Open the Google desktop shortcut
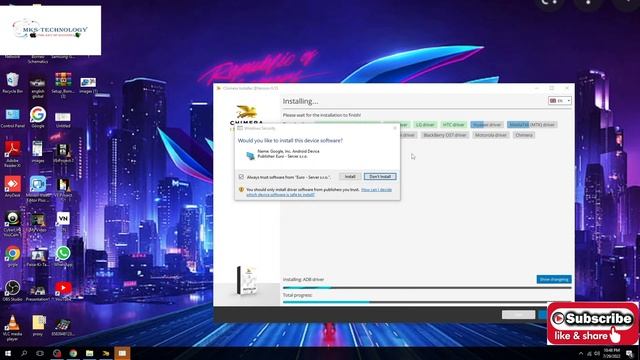The height and width of the screenshot is (360, 640). point(38,118)
